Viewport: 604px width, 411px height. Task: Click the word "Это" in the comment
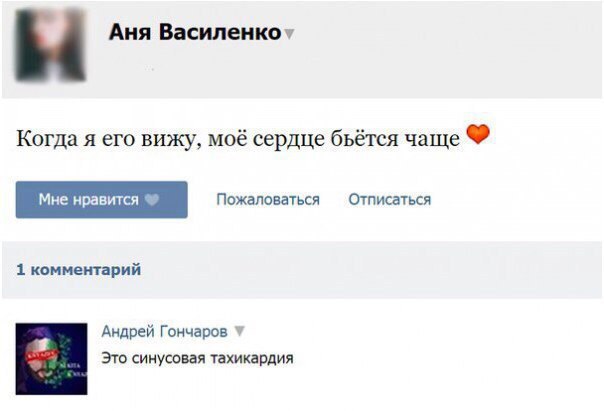[114, 358]
